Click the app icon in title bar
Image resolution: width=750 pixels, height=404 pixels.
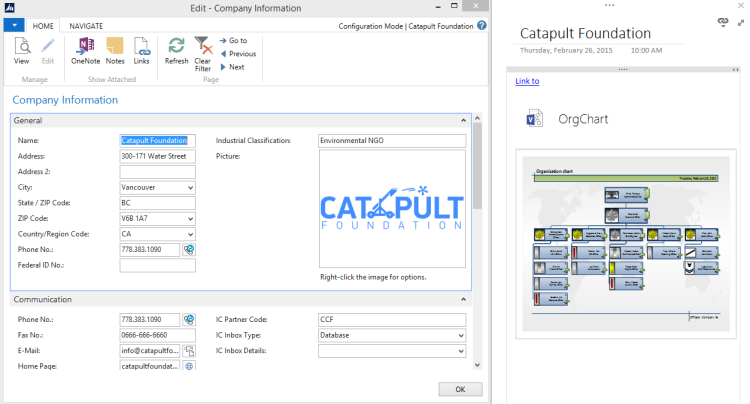pyautogui.click(x=10, y=7)
